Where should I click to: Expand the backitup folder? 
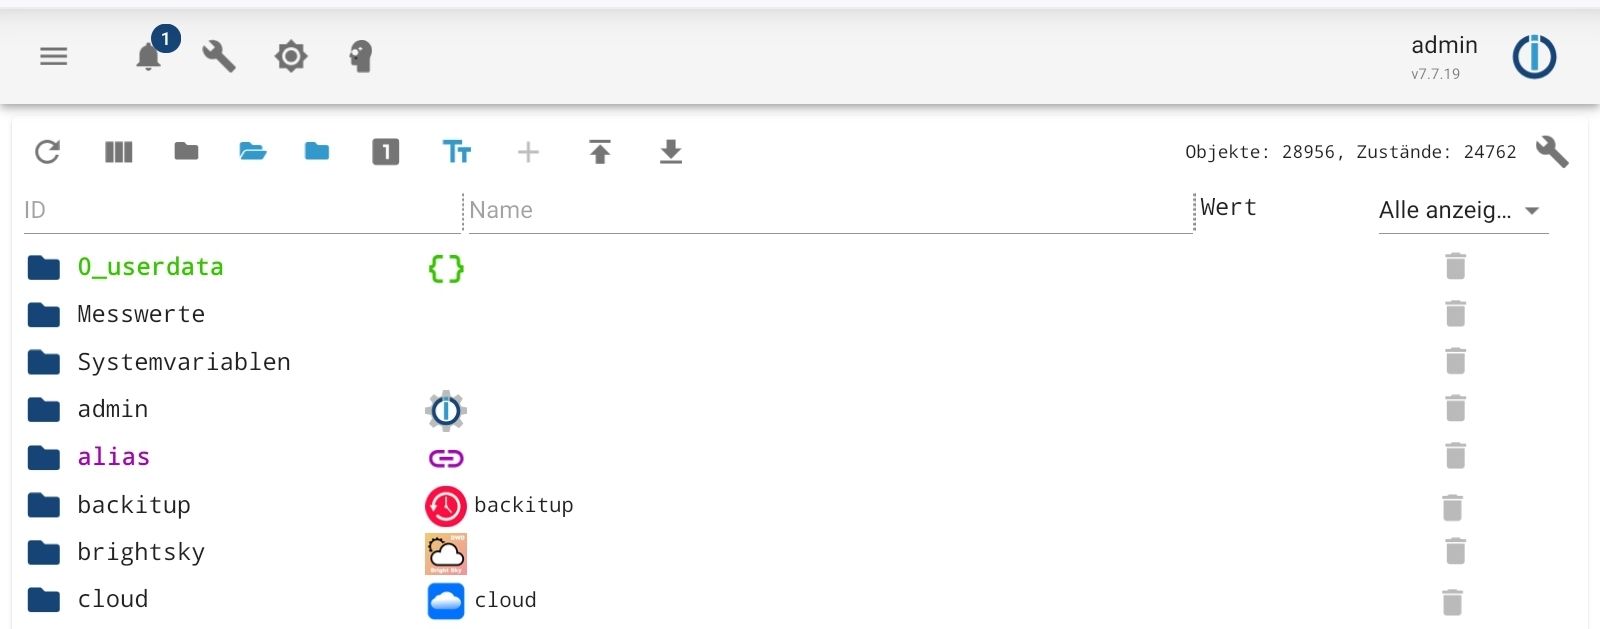43,505
